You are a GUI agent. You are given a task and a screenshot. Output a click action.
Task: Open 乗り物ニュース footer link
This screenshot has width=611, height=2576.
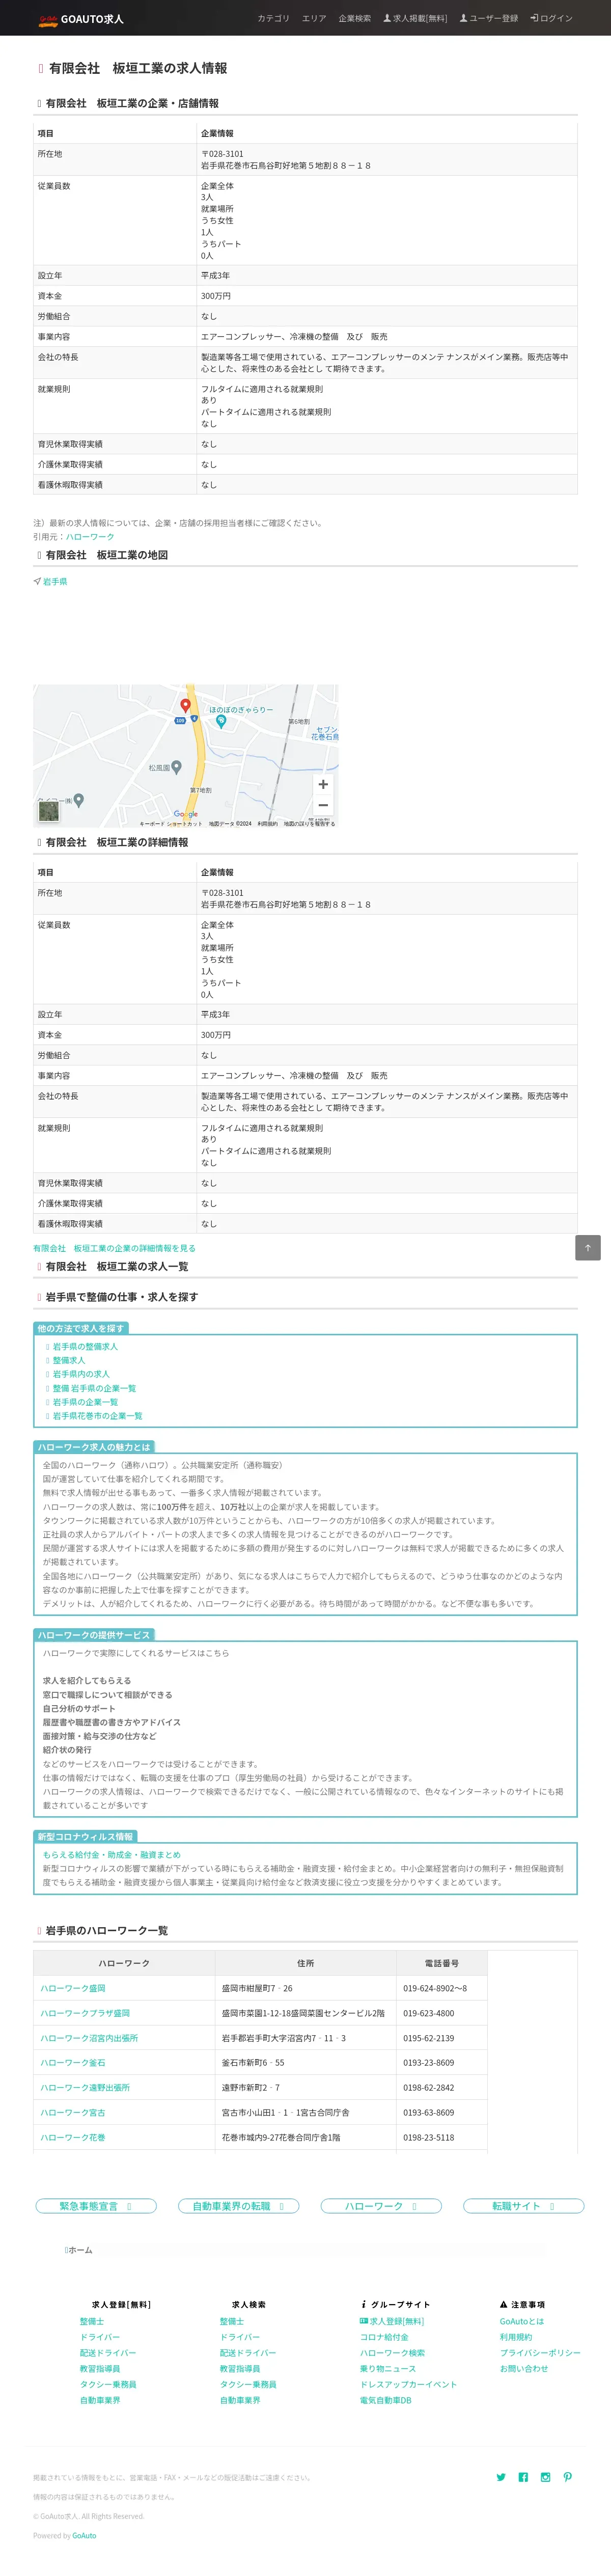[388, 2368]
